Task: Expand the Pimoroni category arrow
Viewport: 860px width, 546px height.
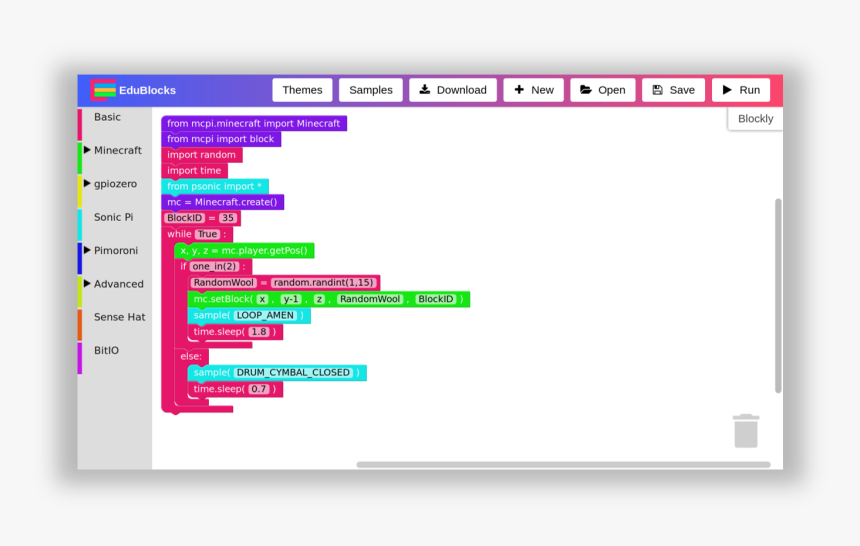Action: 87,250
